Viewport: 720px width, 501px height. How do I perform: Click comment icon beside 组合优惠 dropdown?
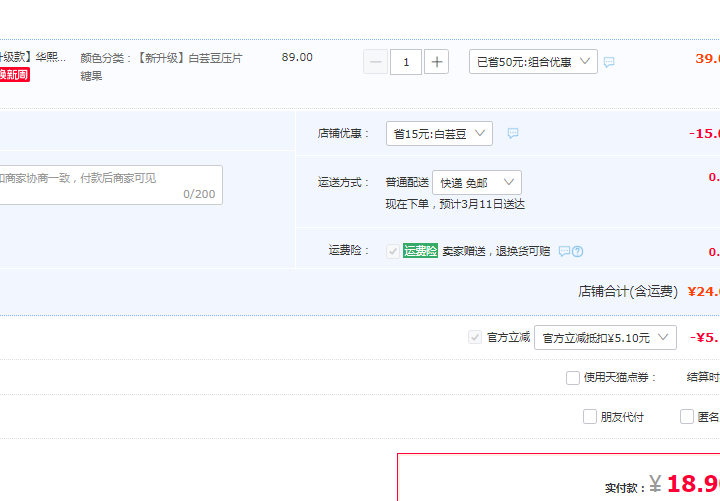[x=609, y=62]
